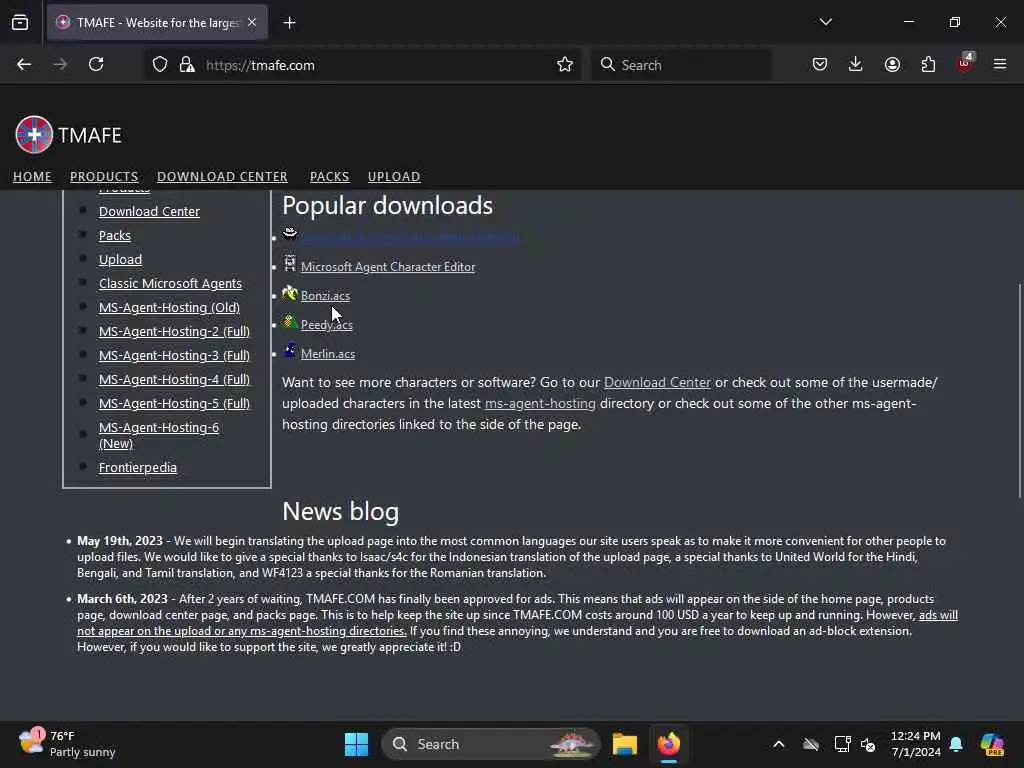Click the Merlin character icon
Image resolution: width=1024 pixels, height=768 pixels.
click(290, 351)
